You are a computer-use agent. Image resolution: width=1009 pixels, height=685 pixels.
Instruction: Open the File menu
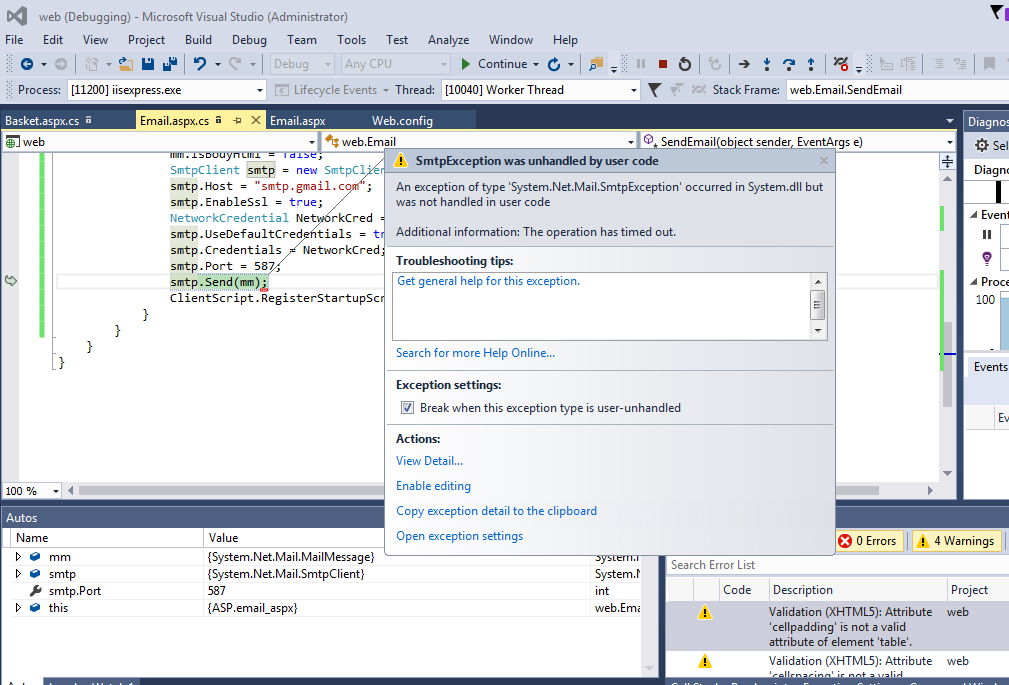click(x=14, y=40)
